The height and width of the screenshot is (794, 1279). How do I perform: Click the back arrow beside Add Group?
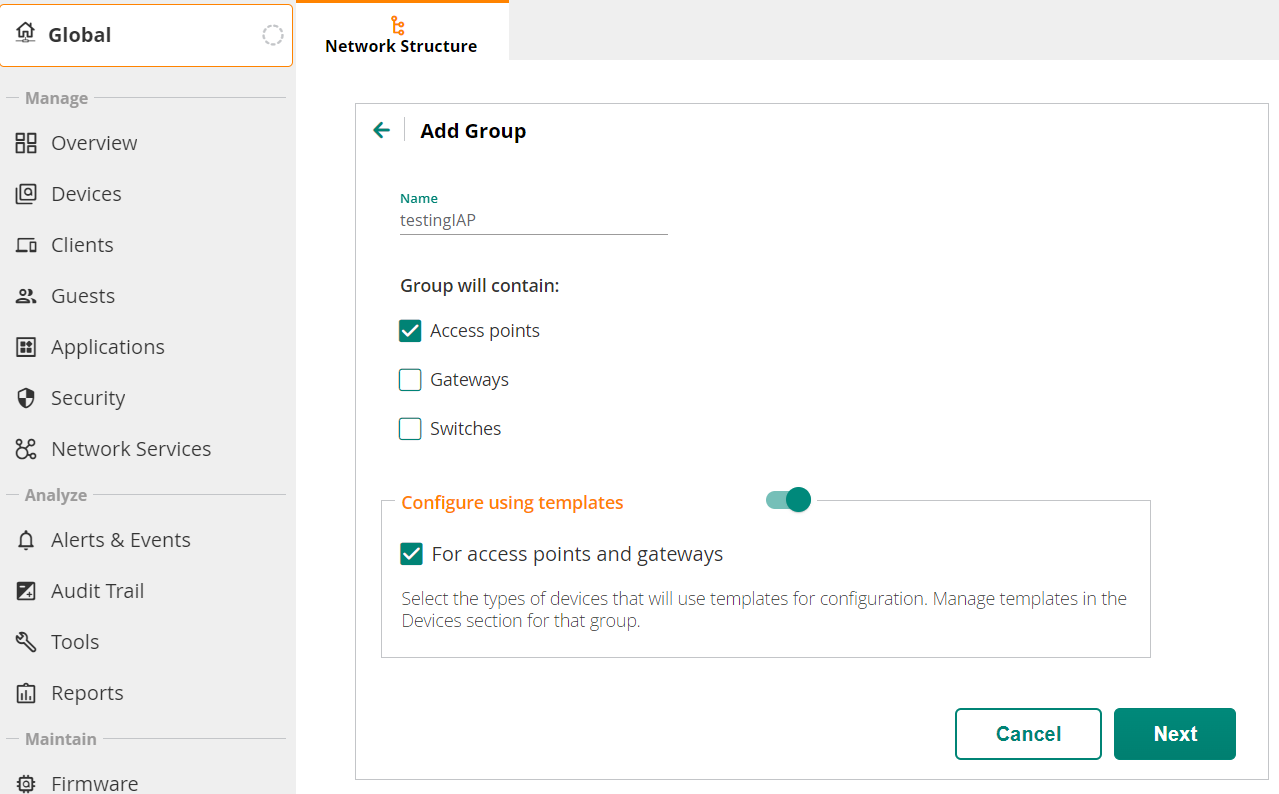[x=381, y=130]
